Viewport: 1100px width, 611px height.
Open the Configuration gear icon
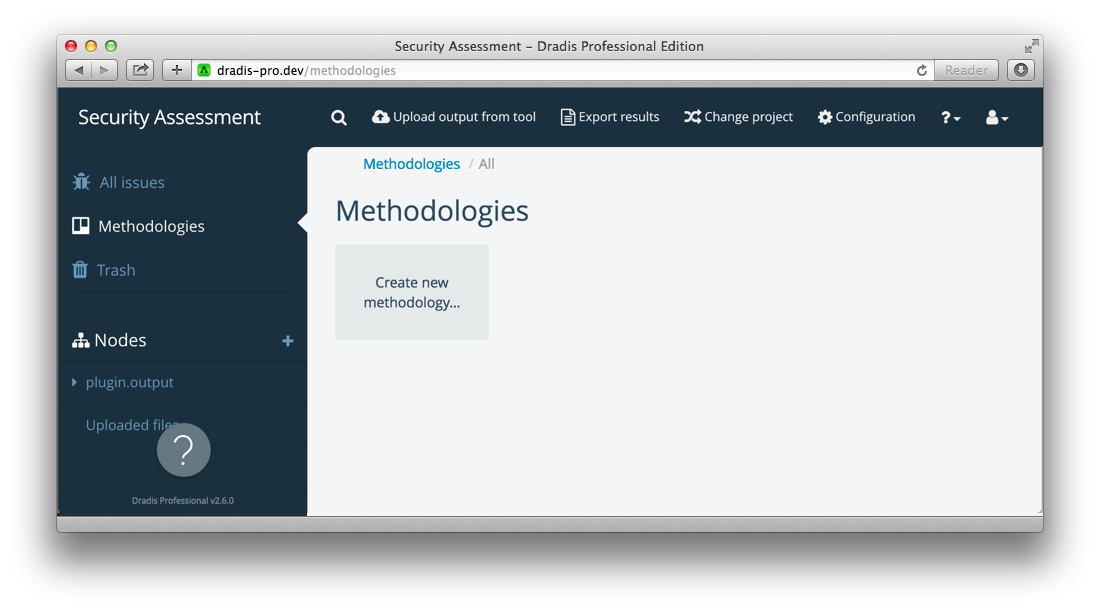coord(825,117)
